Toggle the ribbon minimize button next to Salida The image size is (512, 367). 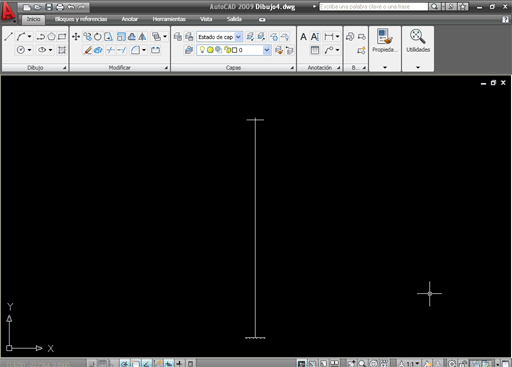(262, 20)
